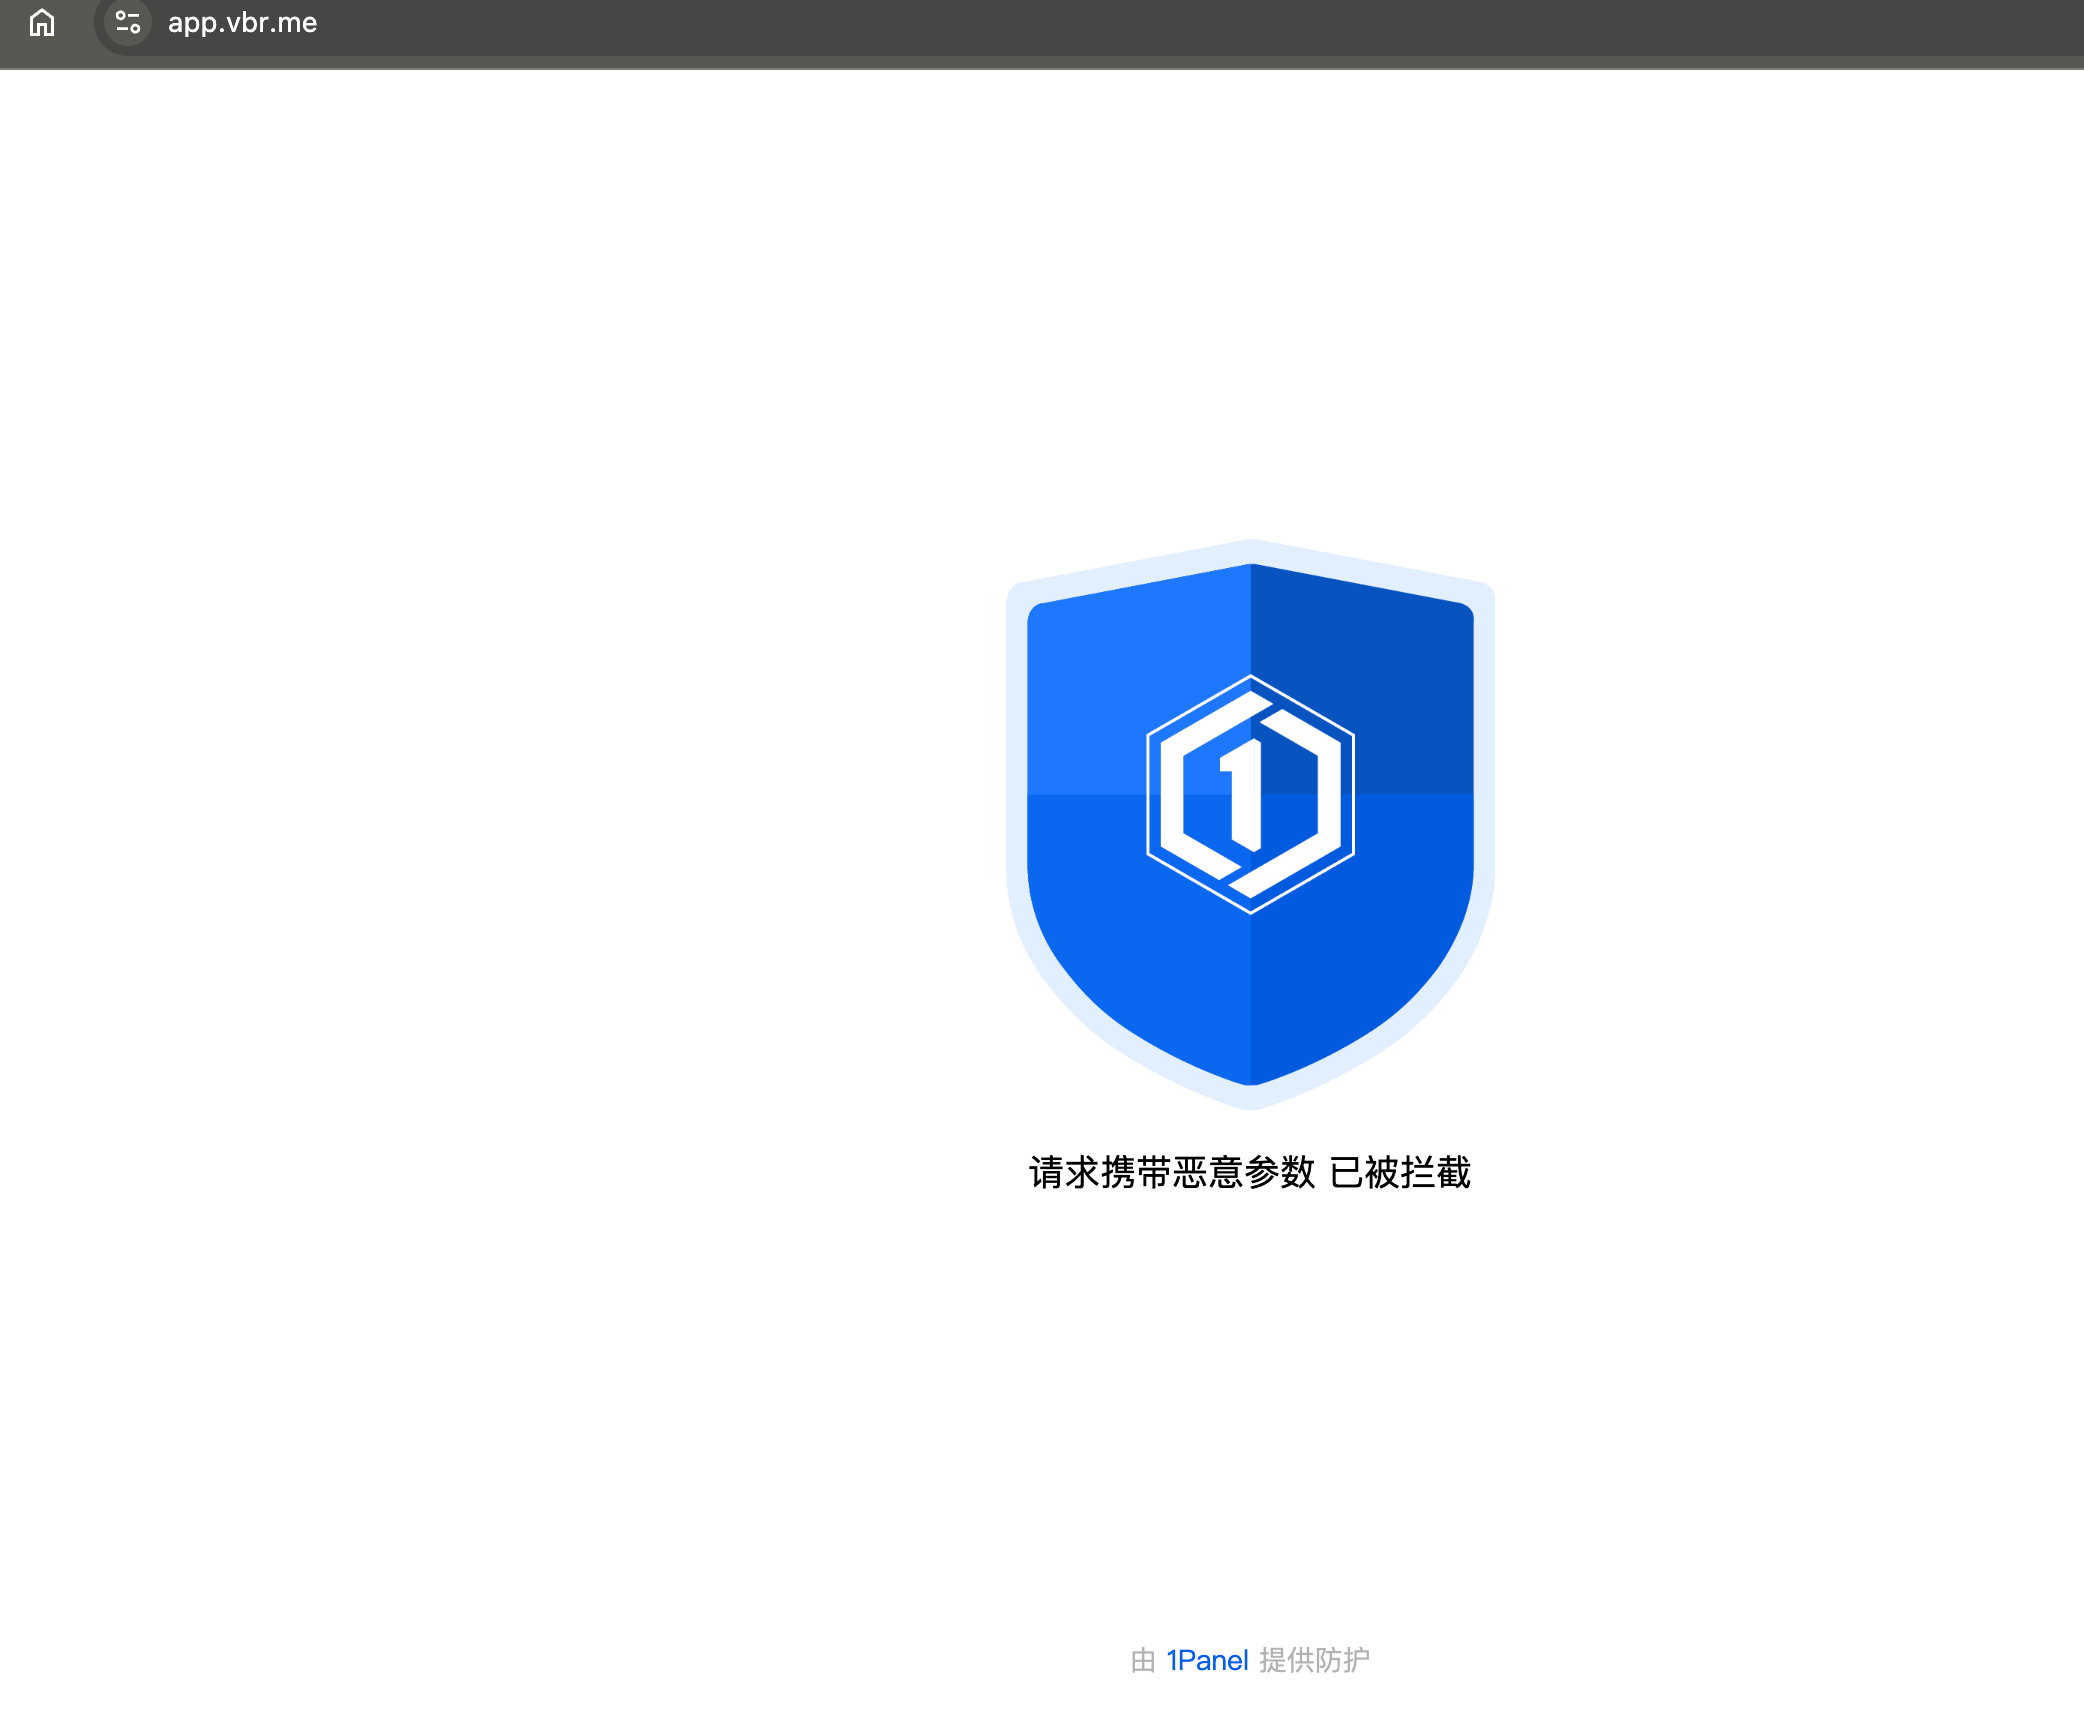The height and width of the screenshot is (1716, 2084).
Task: Open the 1Panel link in the footer
Action: tap(1207, 1660)
